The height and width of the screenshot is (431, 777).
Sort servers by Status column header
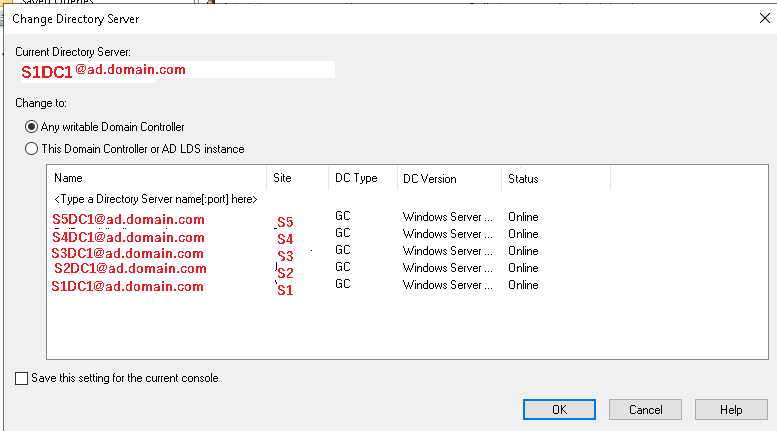click(x=555, y=179)
